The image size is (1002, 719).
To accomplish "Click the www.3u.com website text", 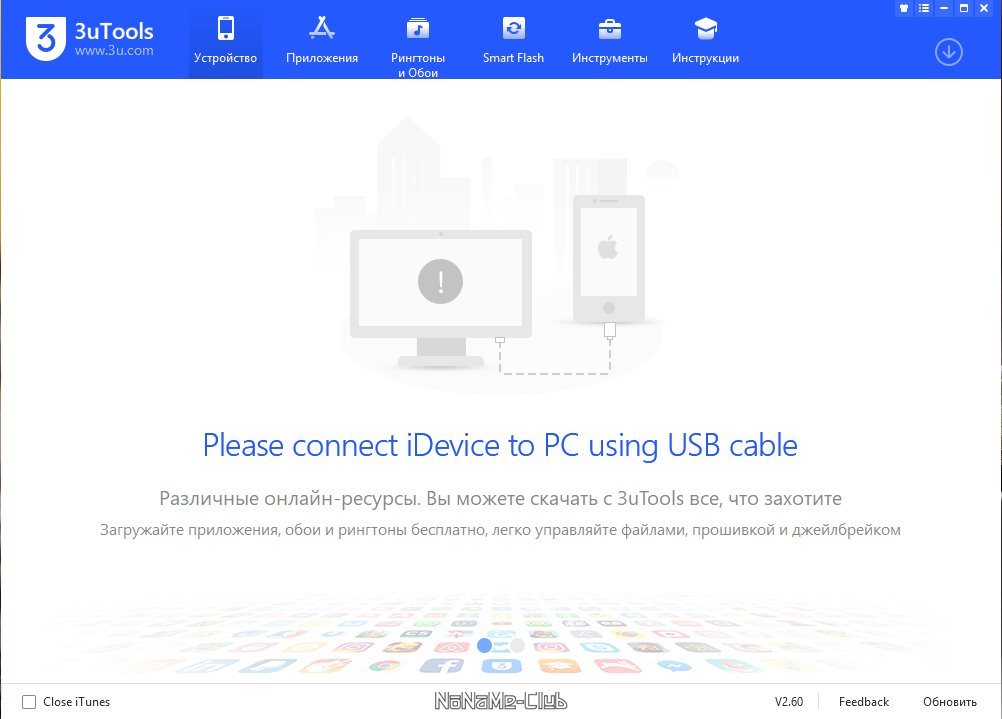I will 114,50.
